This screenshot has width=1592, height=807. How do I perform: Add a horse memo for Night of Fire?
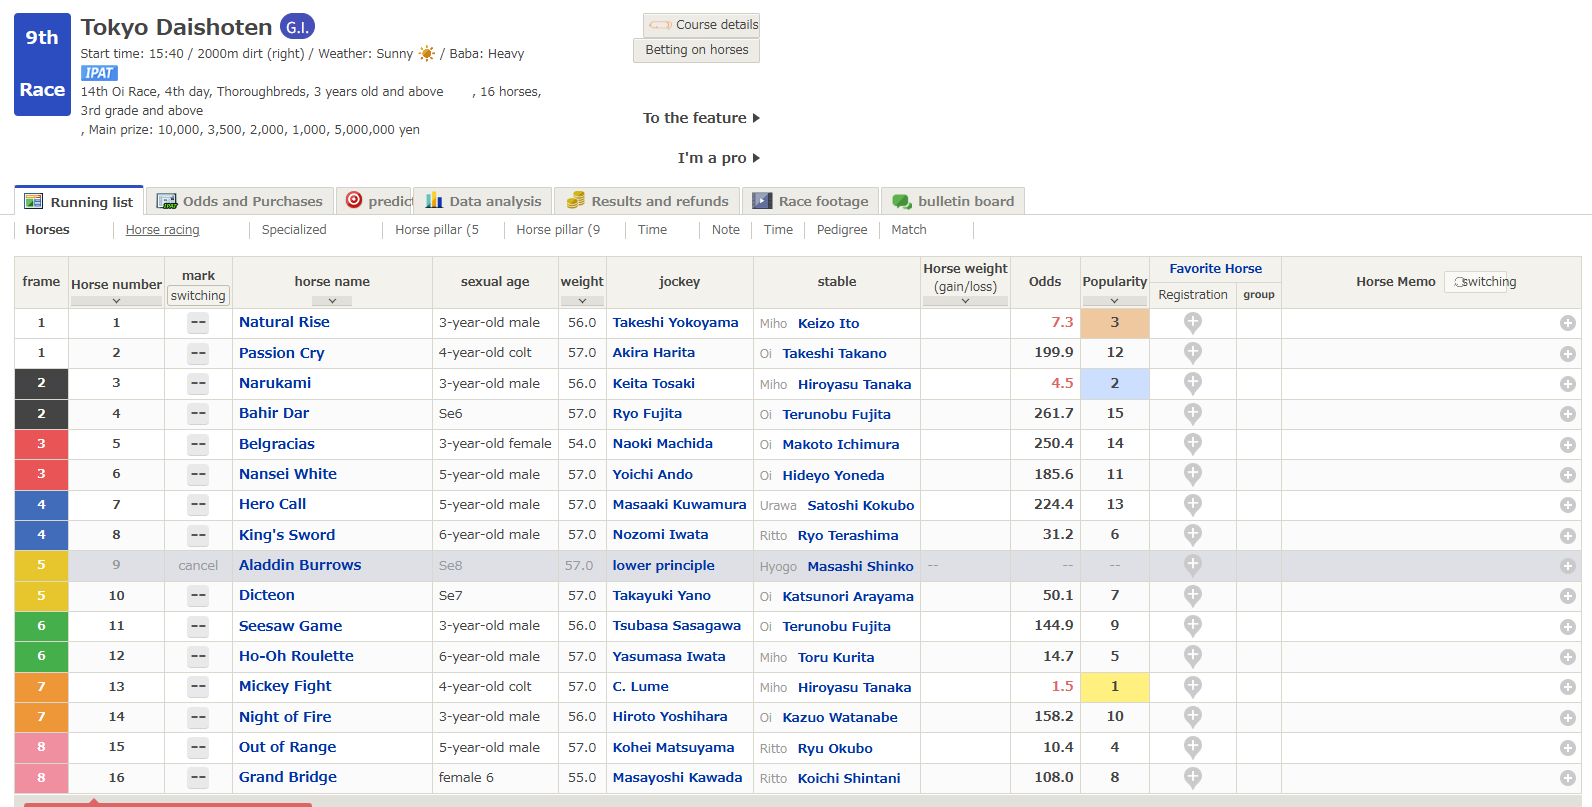pos(1567,717)
